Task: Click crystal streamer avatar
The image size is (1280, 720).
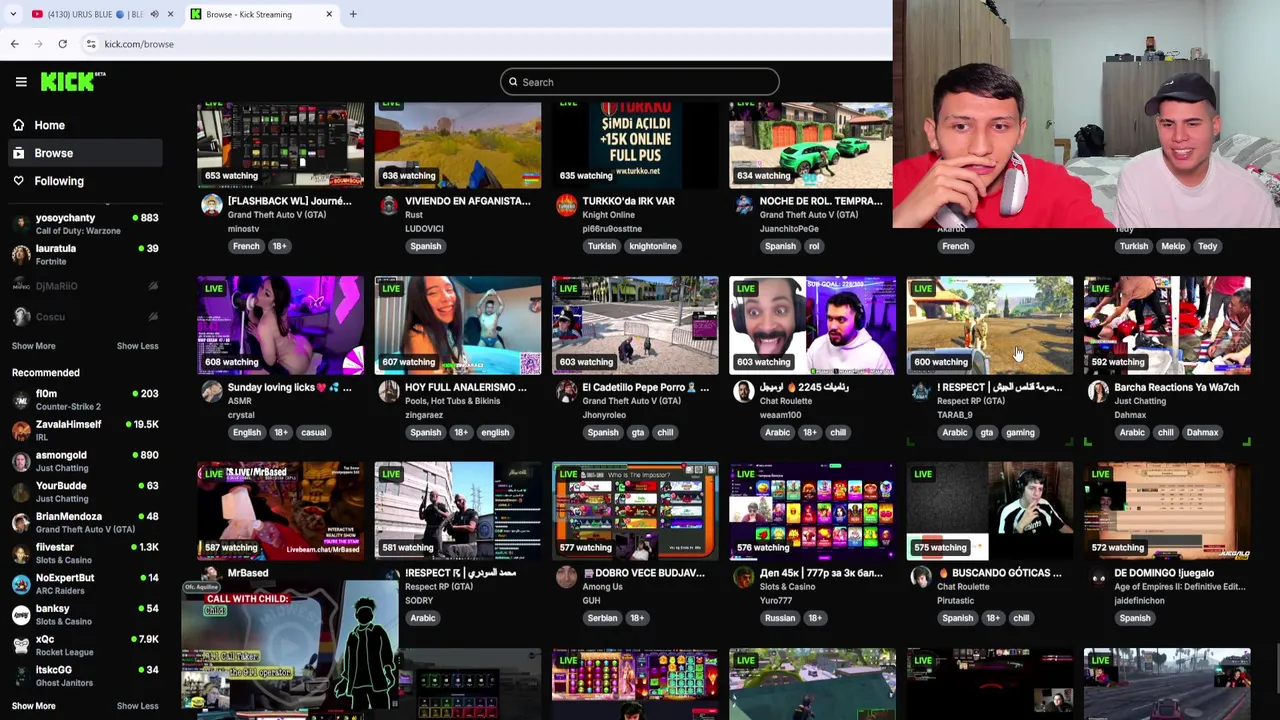Action: tap(211, 391)
